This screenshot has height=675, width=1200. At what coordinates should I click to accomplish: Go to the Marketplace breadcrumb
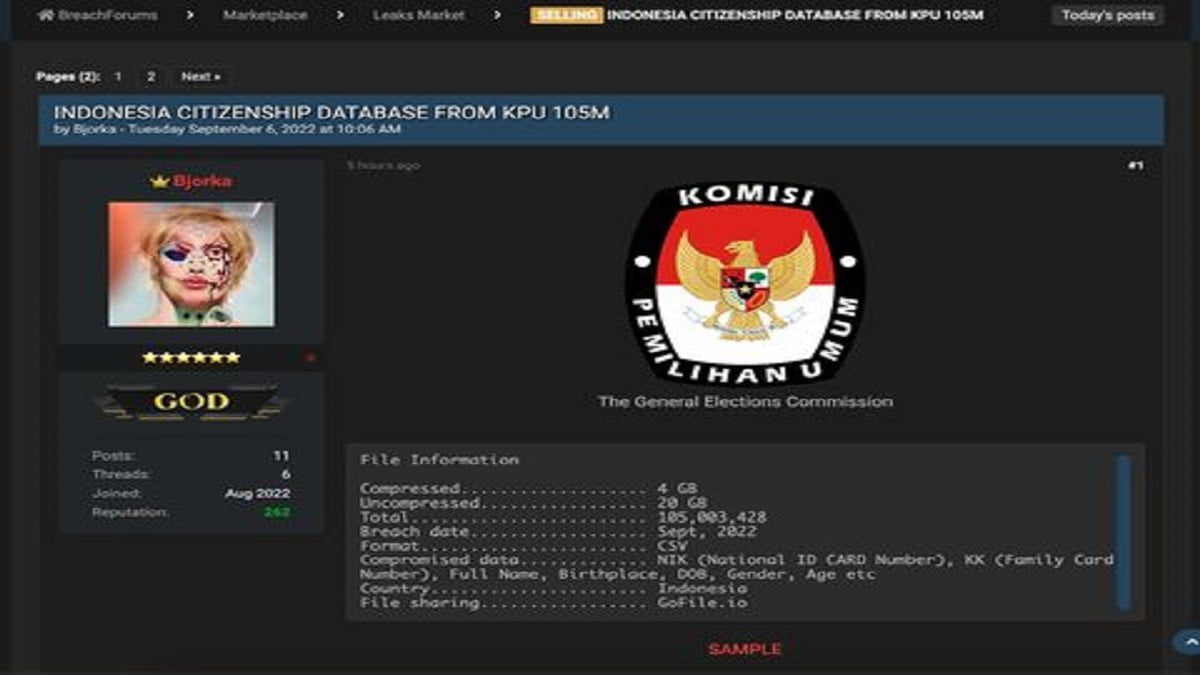[x=265, y=15]
